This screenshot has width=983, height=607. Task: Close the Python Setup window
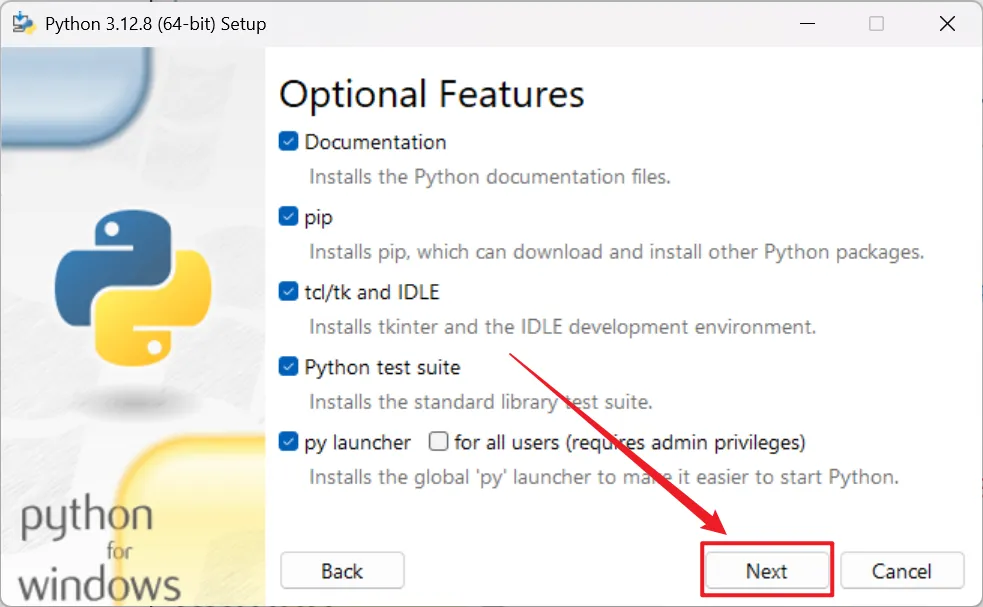coord(946,23)
